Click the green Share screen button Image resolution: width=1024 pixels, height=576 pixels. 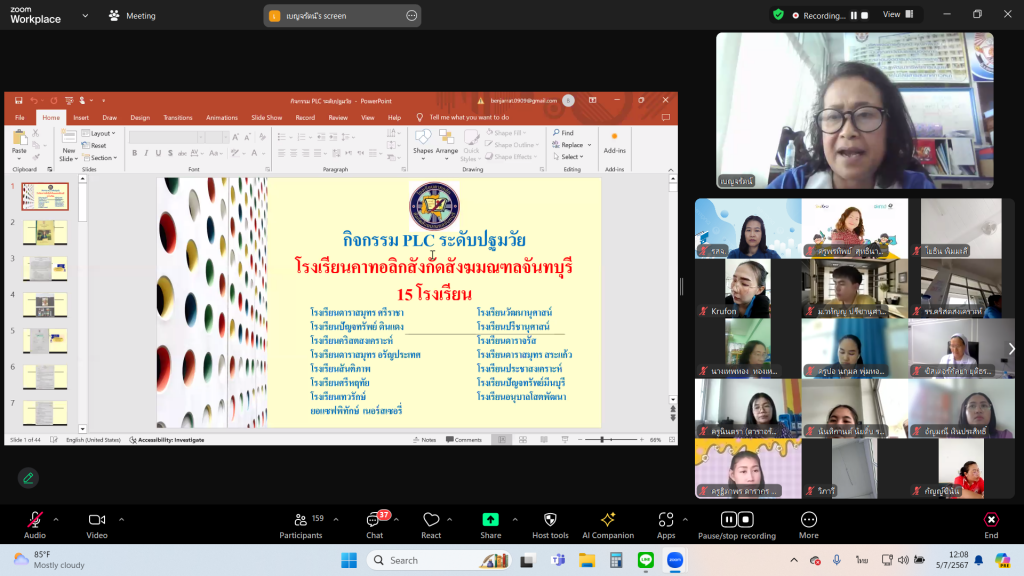(x=490, y=520)
